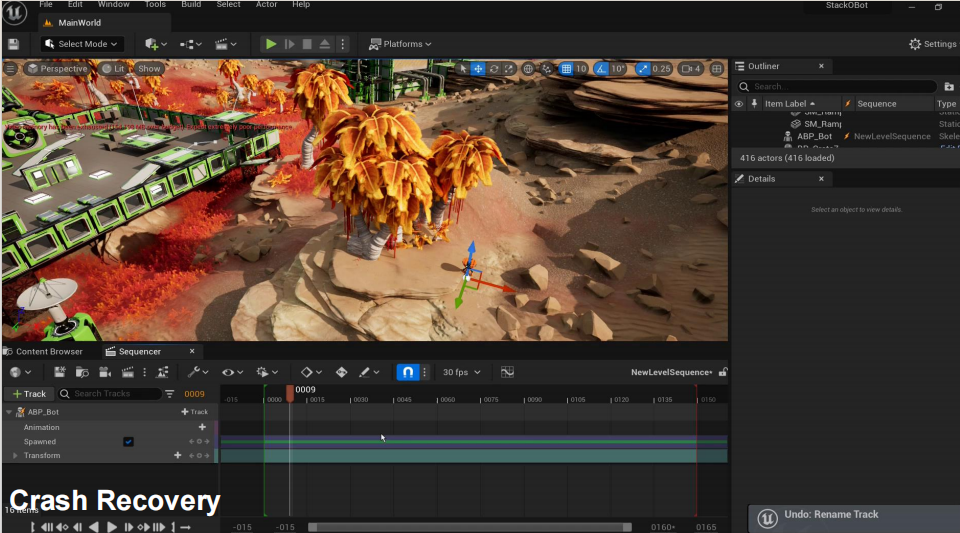This screenshot has width=960, height=533.
Task: Click the green add Track button
Action: click(28, 394)
